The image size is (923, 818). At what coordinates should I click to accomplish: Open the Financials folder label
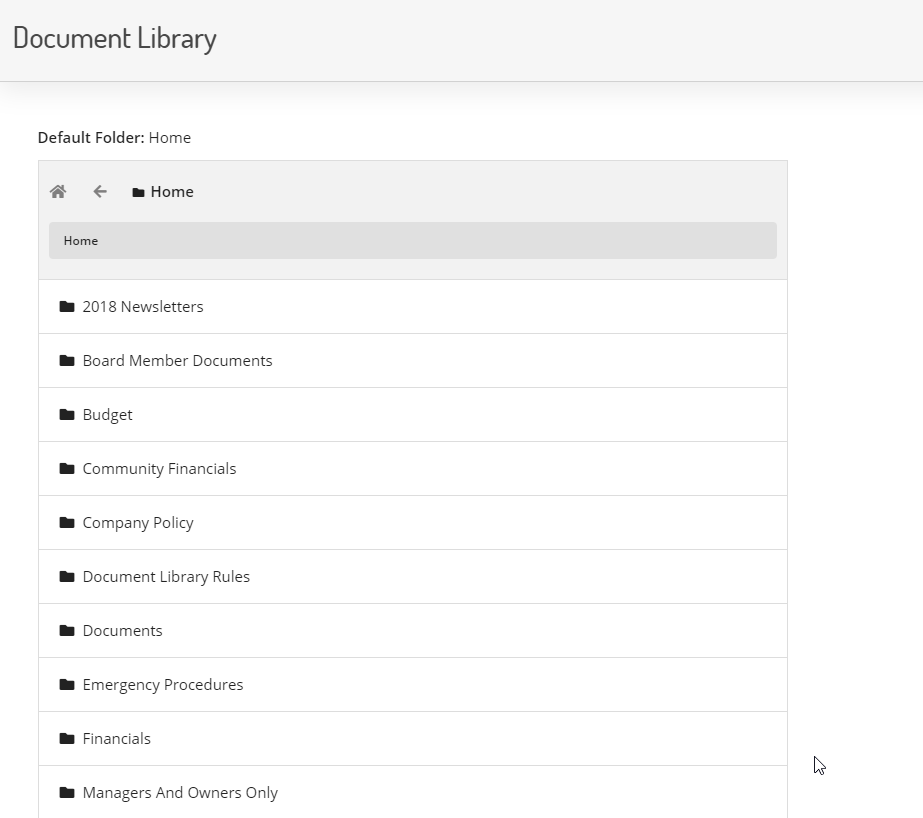coord(117,739)
